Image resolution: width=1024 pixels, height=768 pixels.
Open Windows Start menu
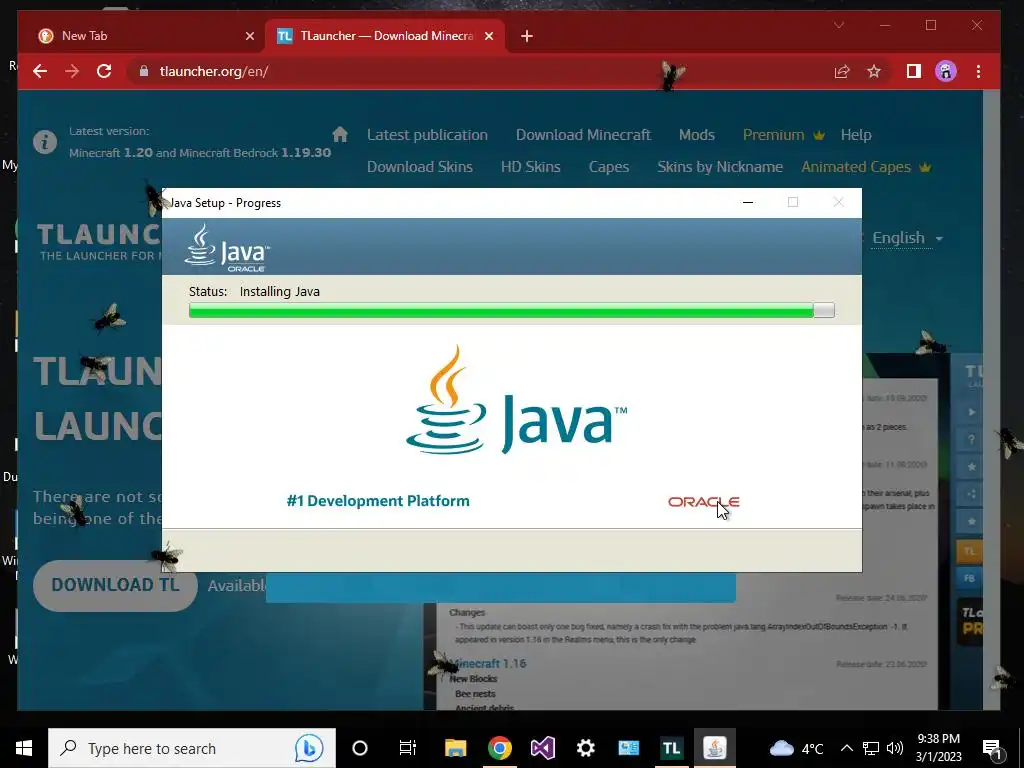coord(24,748)
